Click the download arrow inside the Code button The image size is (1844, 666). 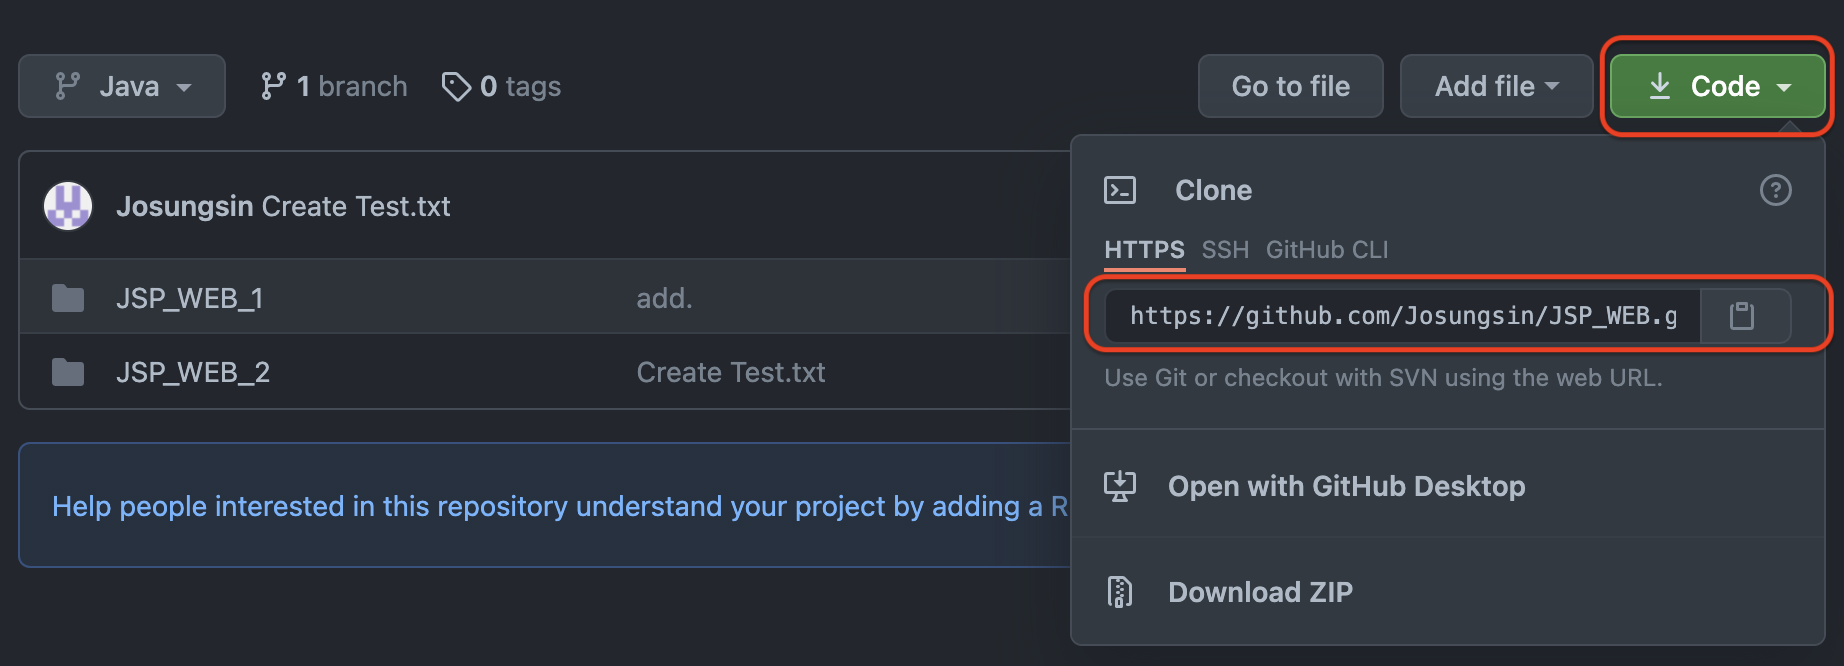click(1661, 86)
